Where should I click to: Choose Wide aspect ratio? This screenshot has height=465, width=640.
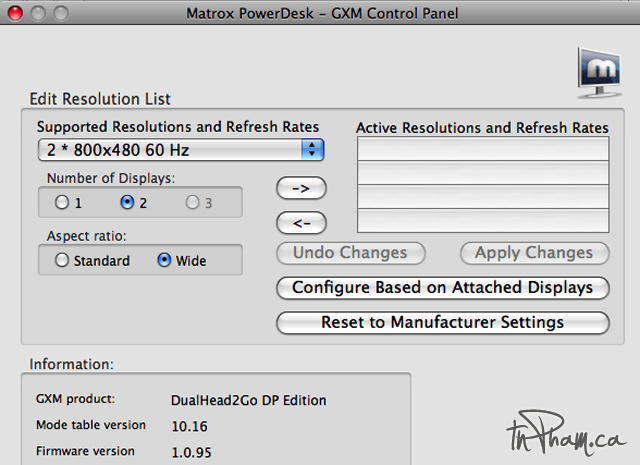pos(164,260)
